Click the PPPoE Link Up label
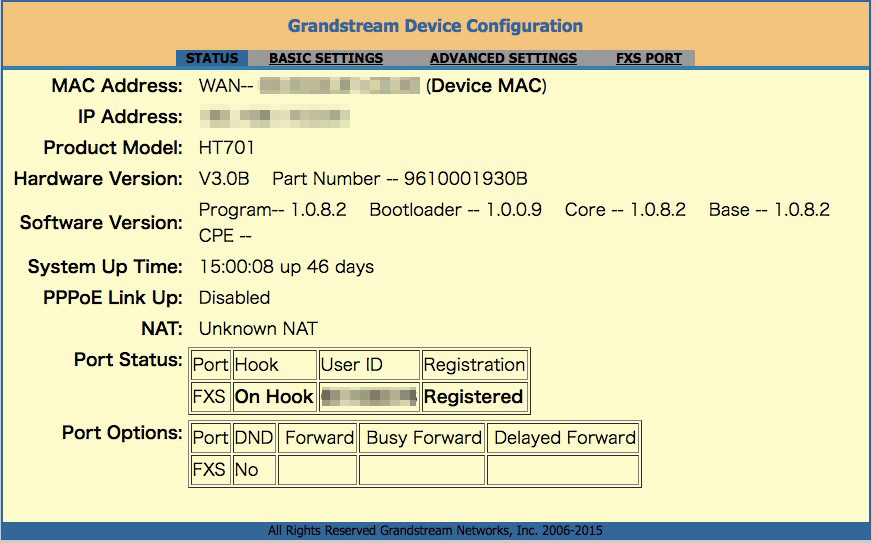 pos(113,298)
